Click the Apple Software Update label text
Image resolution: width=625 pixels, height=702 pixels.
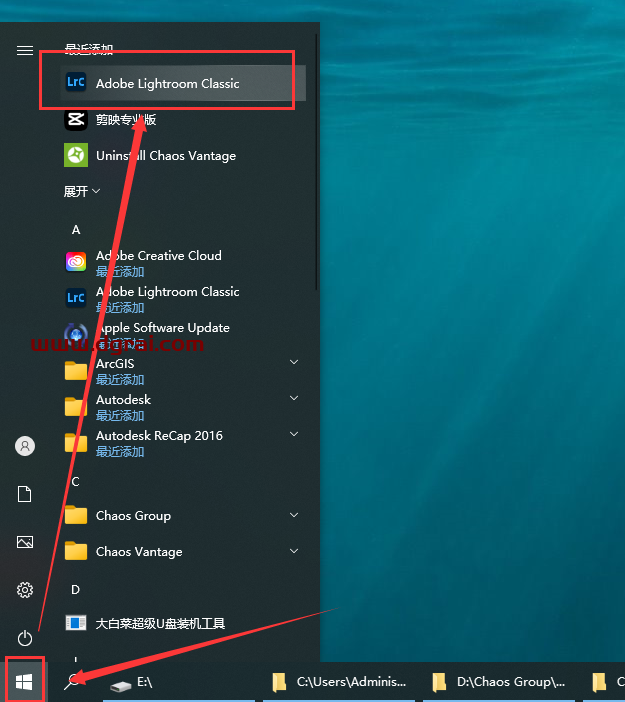click(x=163, y=328)
